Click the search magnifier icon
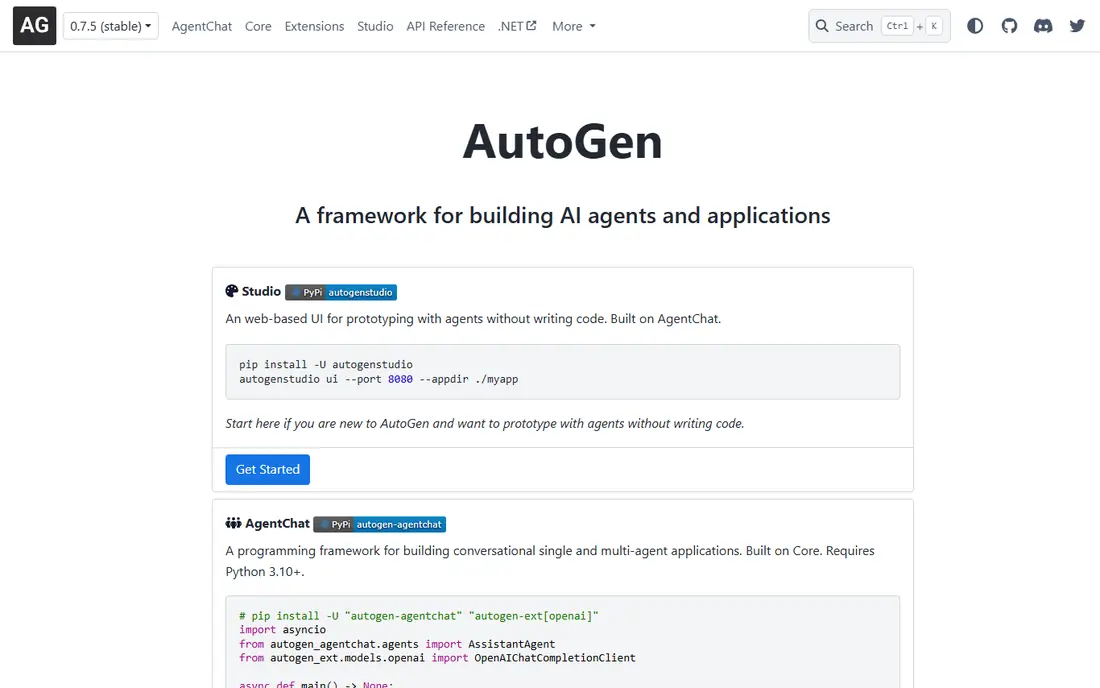Image resolution: width=1100 pixels, height=688 pixels. tap(821, 26)
